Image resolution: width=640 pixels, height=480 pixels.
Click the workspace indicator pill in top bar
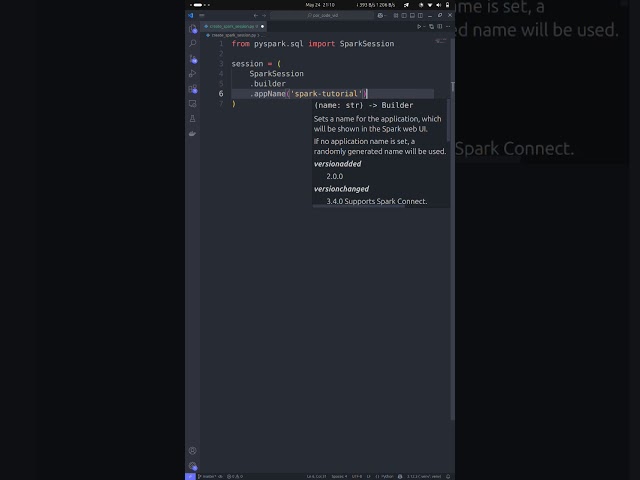pyautogui.click(x=198, y=5)
